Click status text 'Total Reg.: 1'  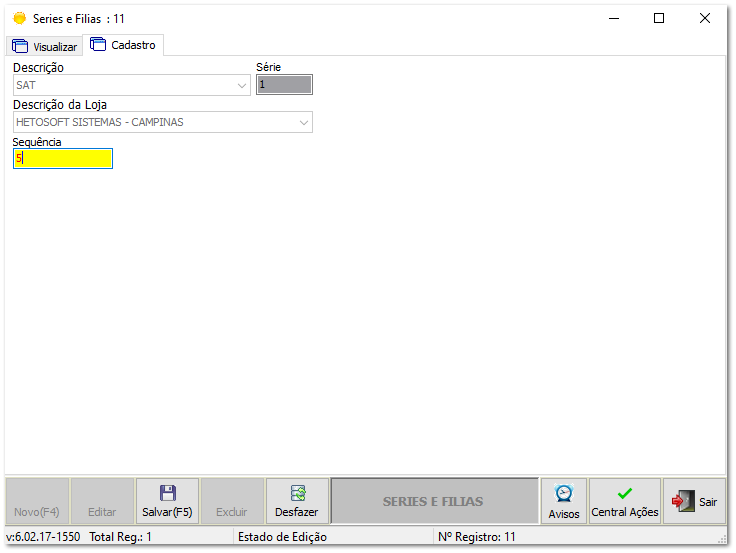pyautogui.click(x=120, y=537)
